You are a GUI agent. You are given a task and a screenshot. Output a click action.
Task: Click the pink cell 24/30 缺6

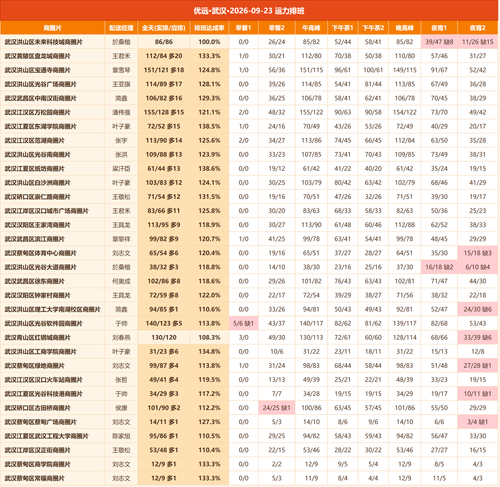478,309
